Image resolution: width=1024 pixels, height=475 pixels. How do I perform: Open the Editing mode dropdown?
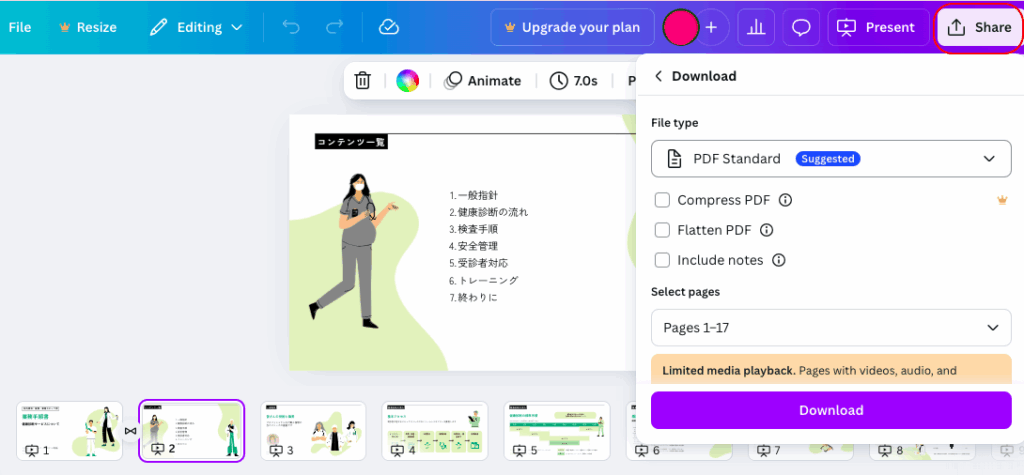(196, 27)
